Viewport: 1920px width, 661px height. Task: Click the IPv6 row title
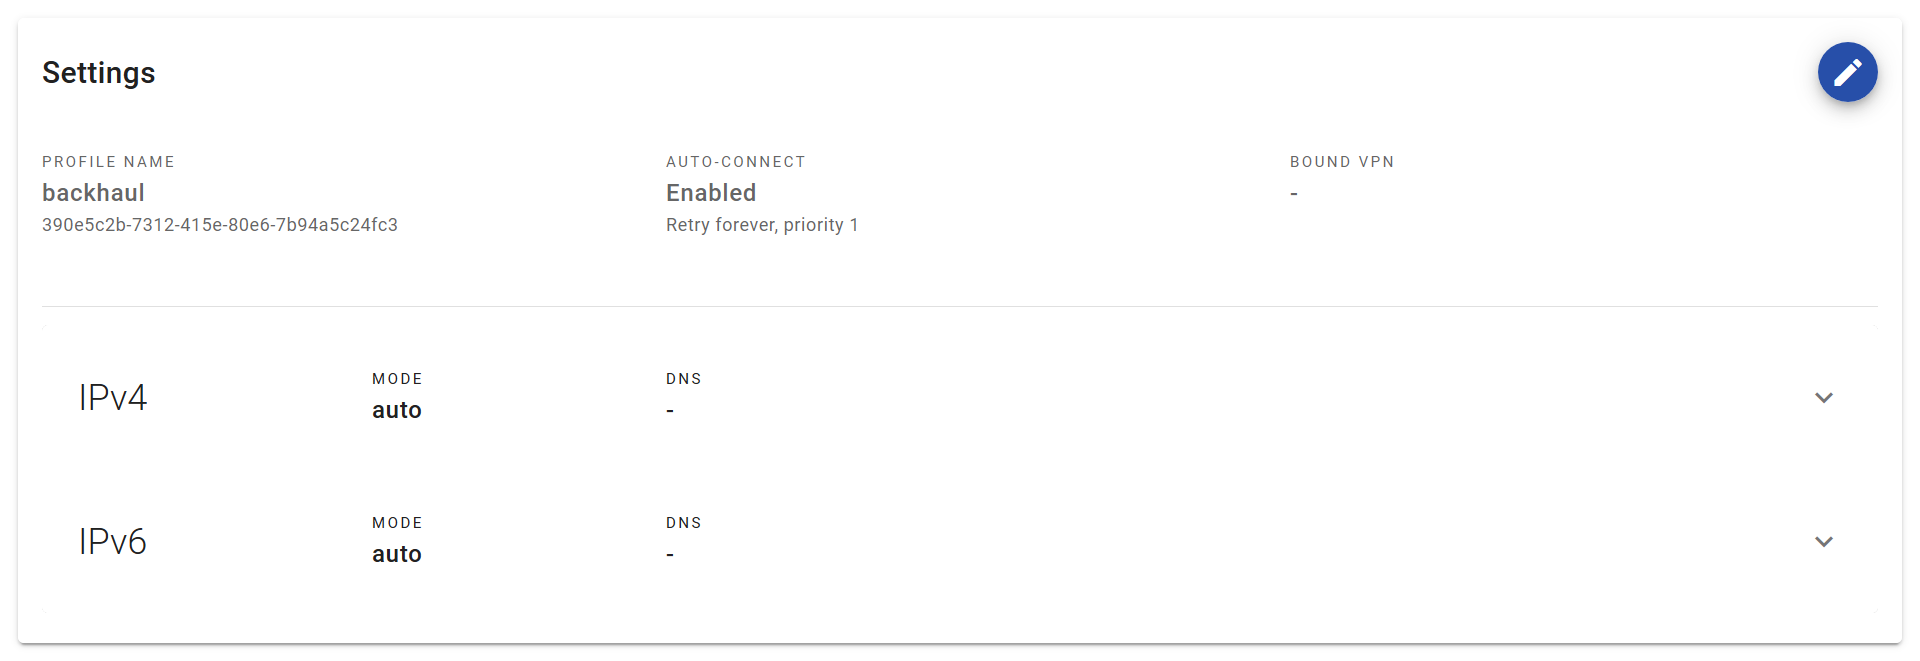pyautogui.click(x=113, y=542)
